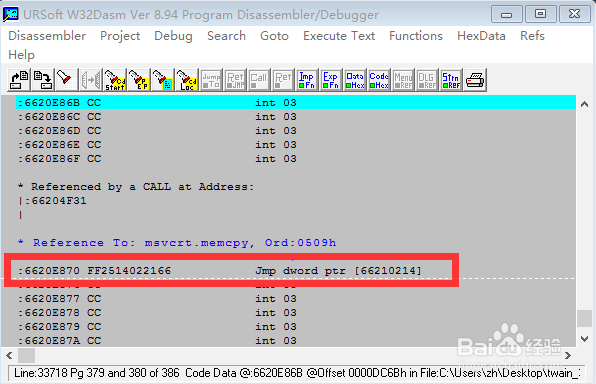Open Imported Functions list (Imp Fn)
Viewport: 596px width, 384px height.
coord(307,80)
